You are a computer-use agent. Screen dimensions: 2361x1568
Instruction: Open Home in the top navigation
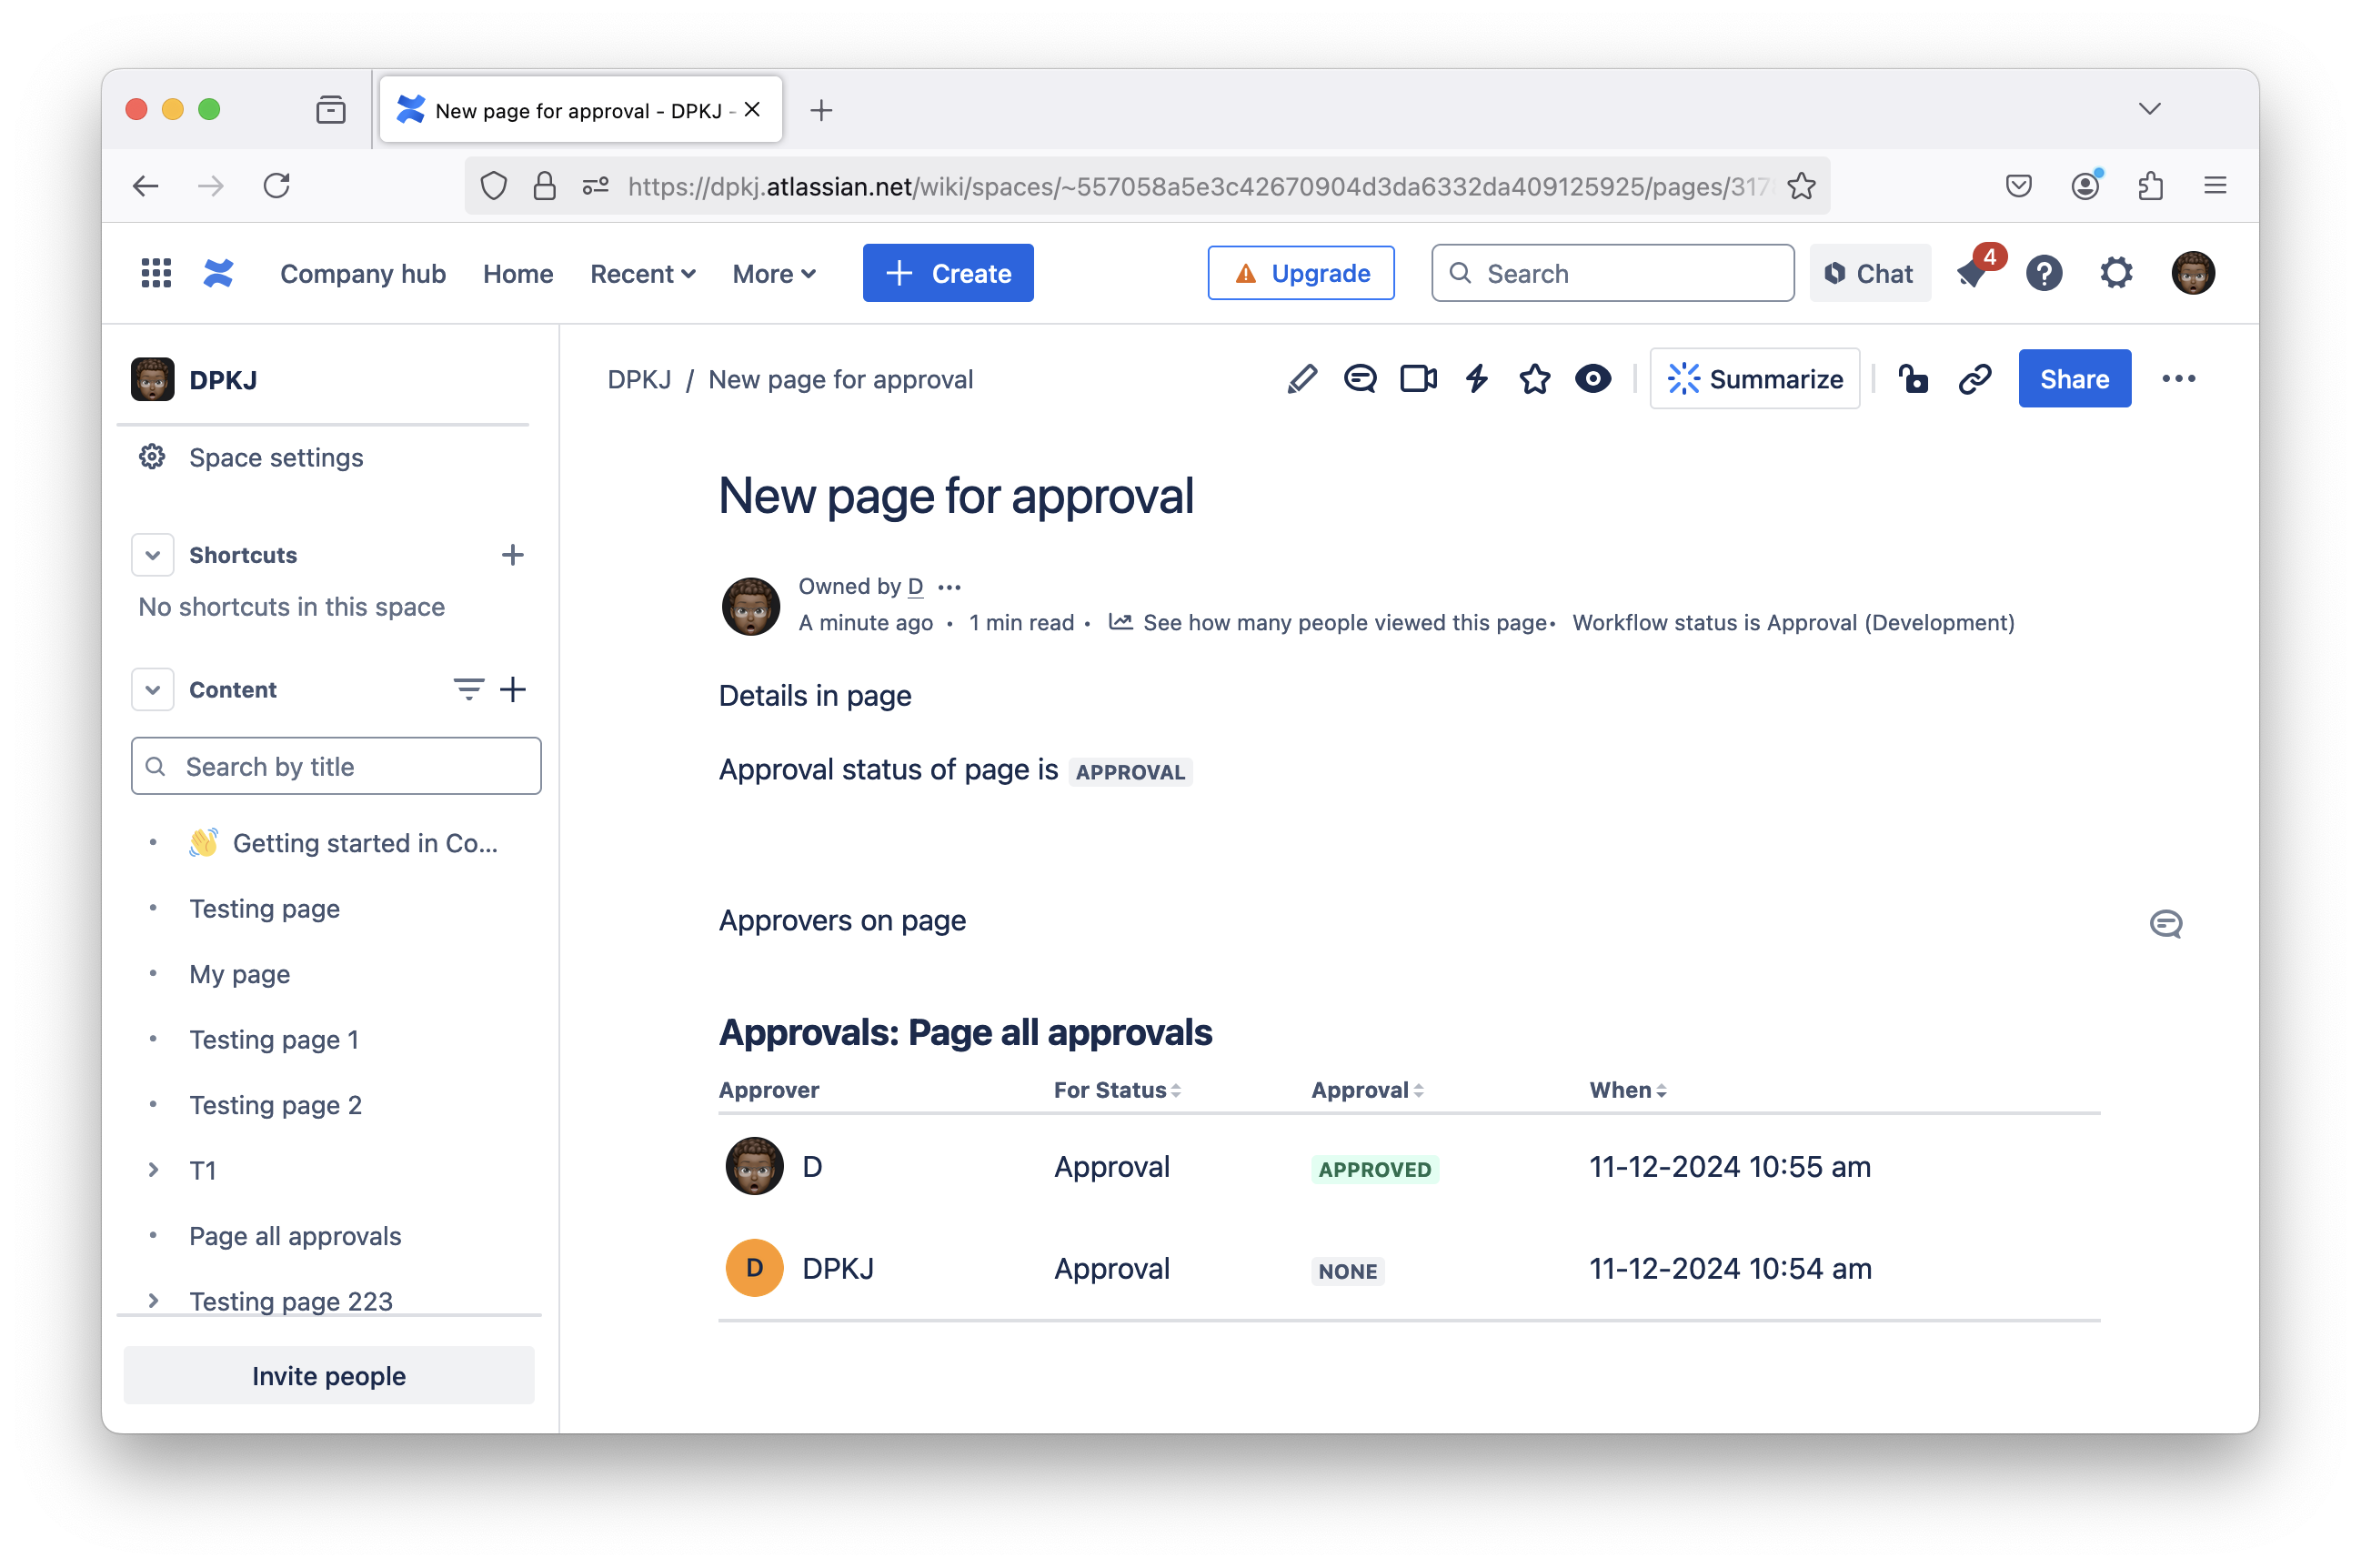(x=517, y=273)
